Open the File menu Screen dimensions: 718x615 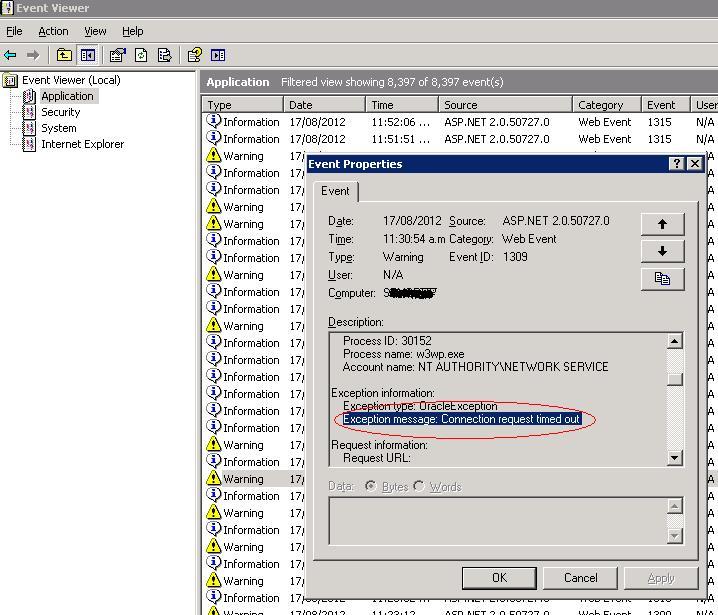point(14,31)
